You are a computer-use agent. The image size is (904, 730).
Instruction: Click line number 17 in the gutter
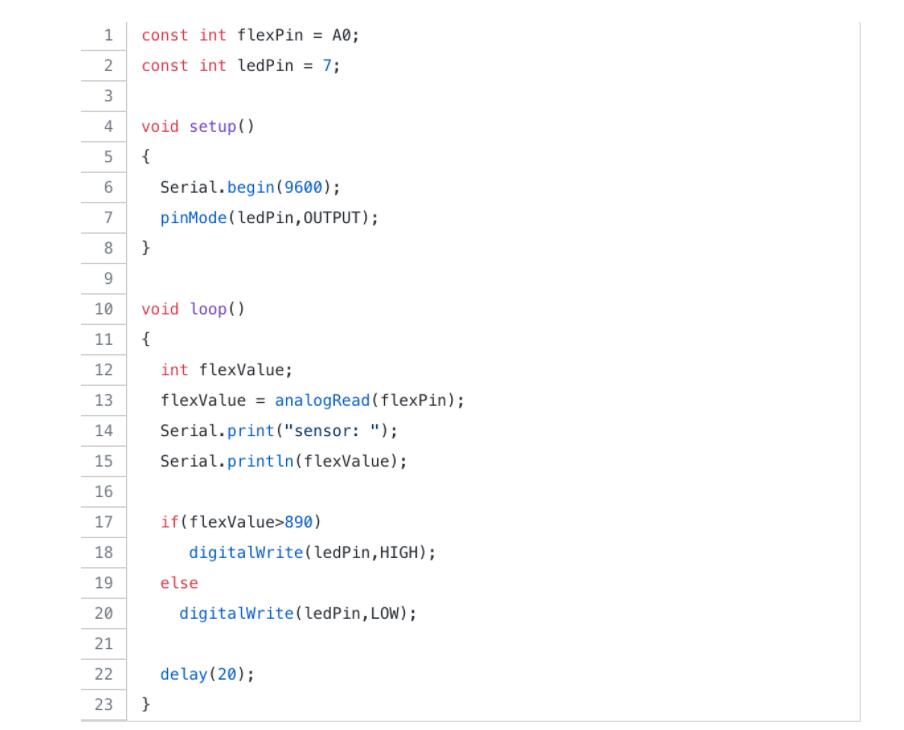point(104,522)
